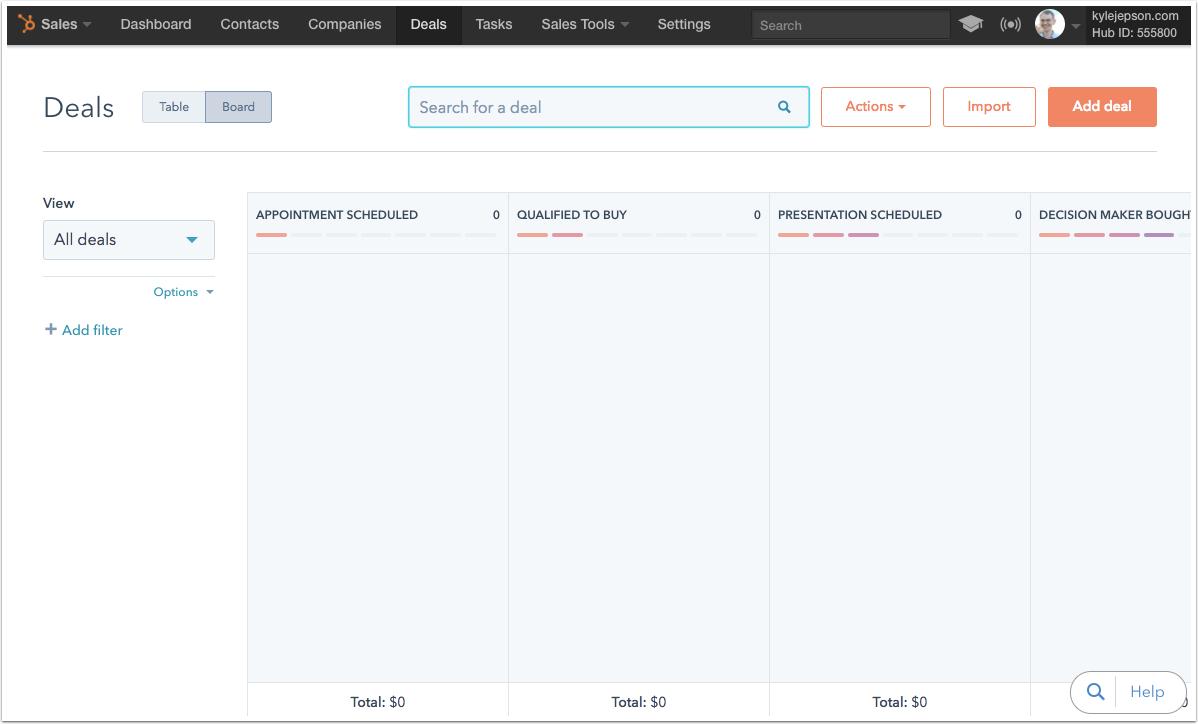The image size is (1198, 724).
Task: Click the Add deal button
Action: point(1102,106)
